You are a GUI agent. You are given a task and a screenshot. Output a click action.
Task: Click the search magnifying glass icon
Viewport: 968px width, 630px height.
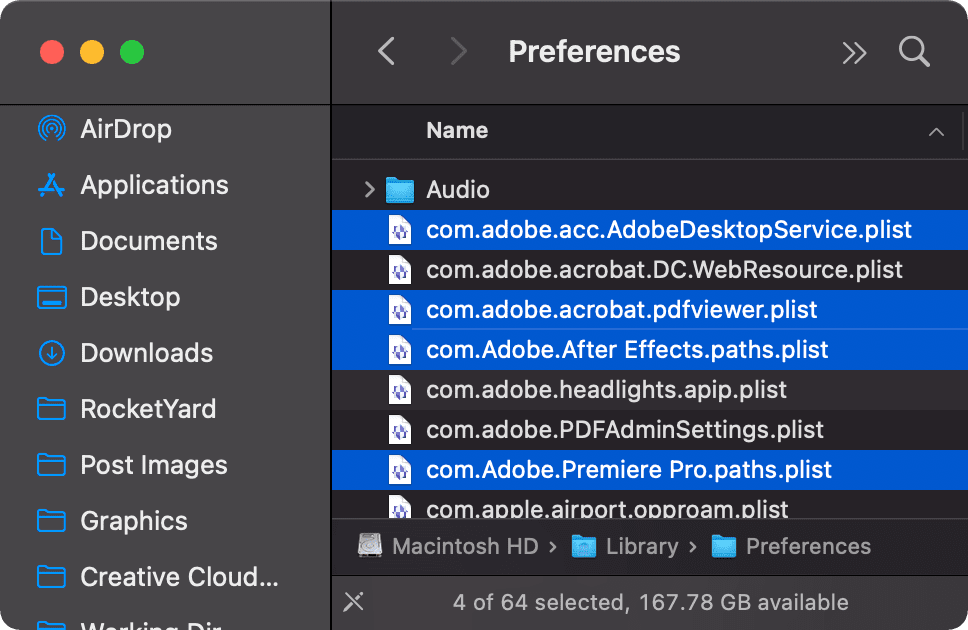[914, 52]
